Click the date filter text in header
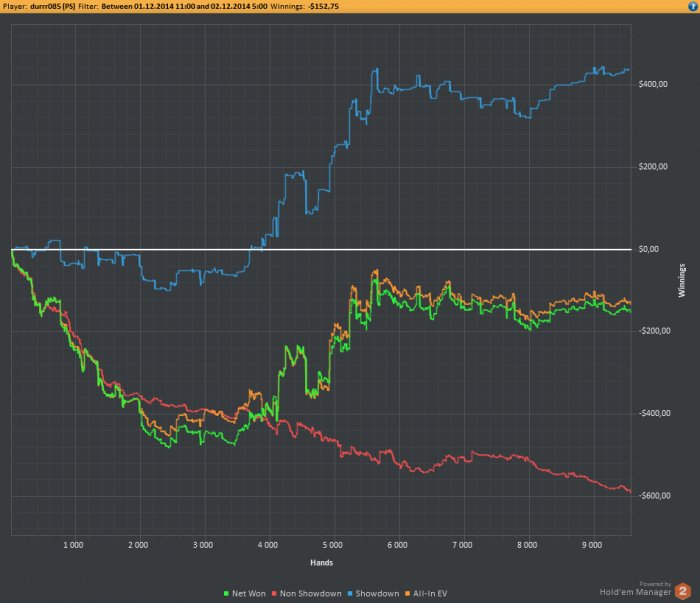The height and width of the screenshot is (603, 700). pos(184,6)
